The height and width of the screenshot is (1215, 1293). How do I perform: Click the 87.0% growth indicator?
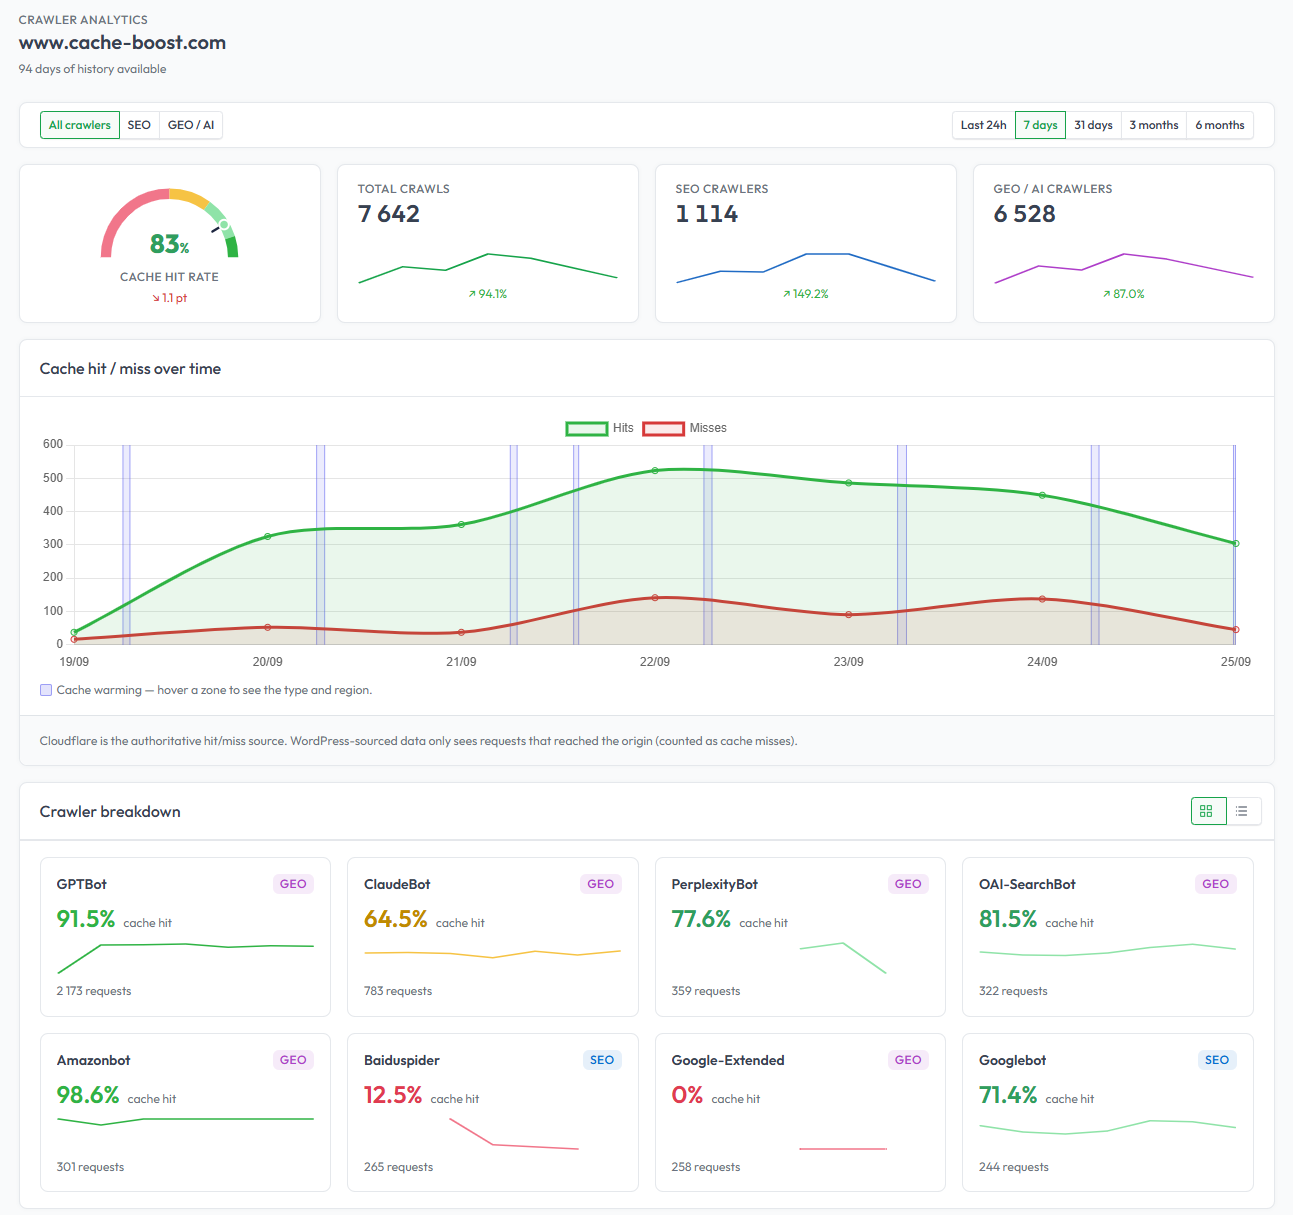point(1124,294)
